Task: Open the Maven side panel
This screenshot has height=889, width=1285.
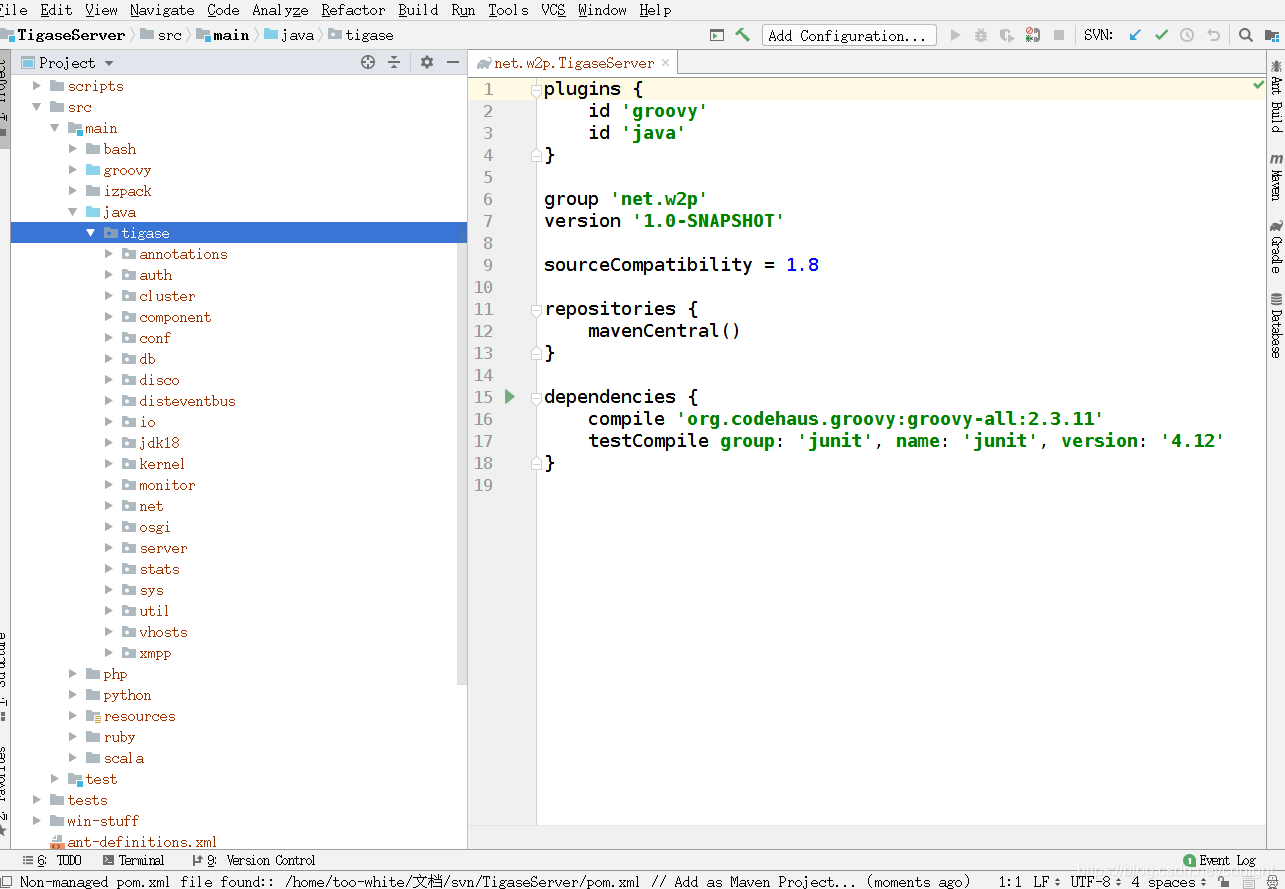Action: tap(1276, 177)
